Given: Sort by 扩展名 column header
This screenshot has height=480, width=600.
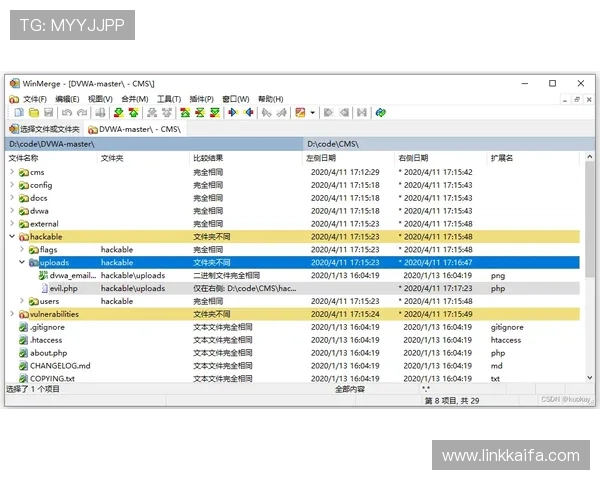Looking at the screenshot, I should [x=533, y=158].
